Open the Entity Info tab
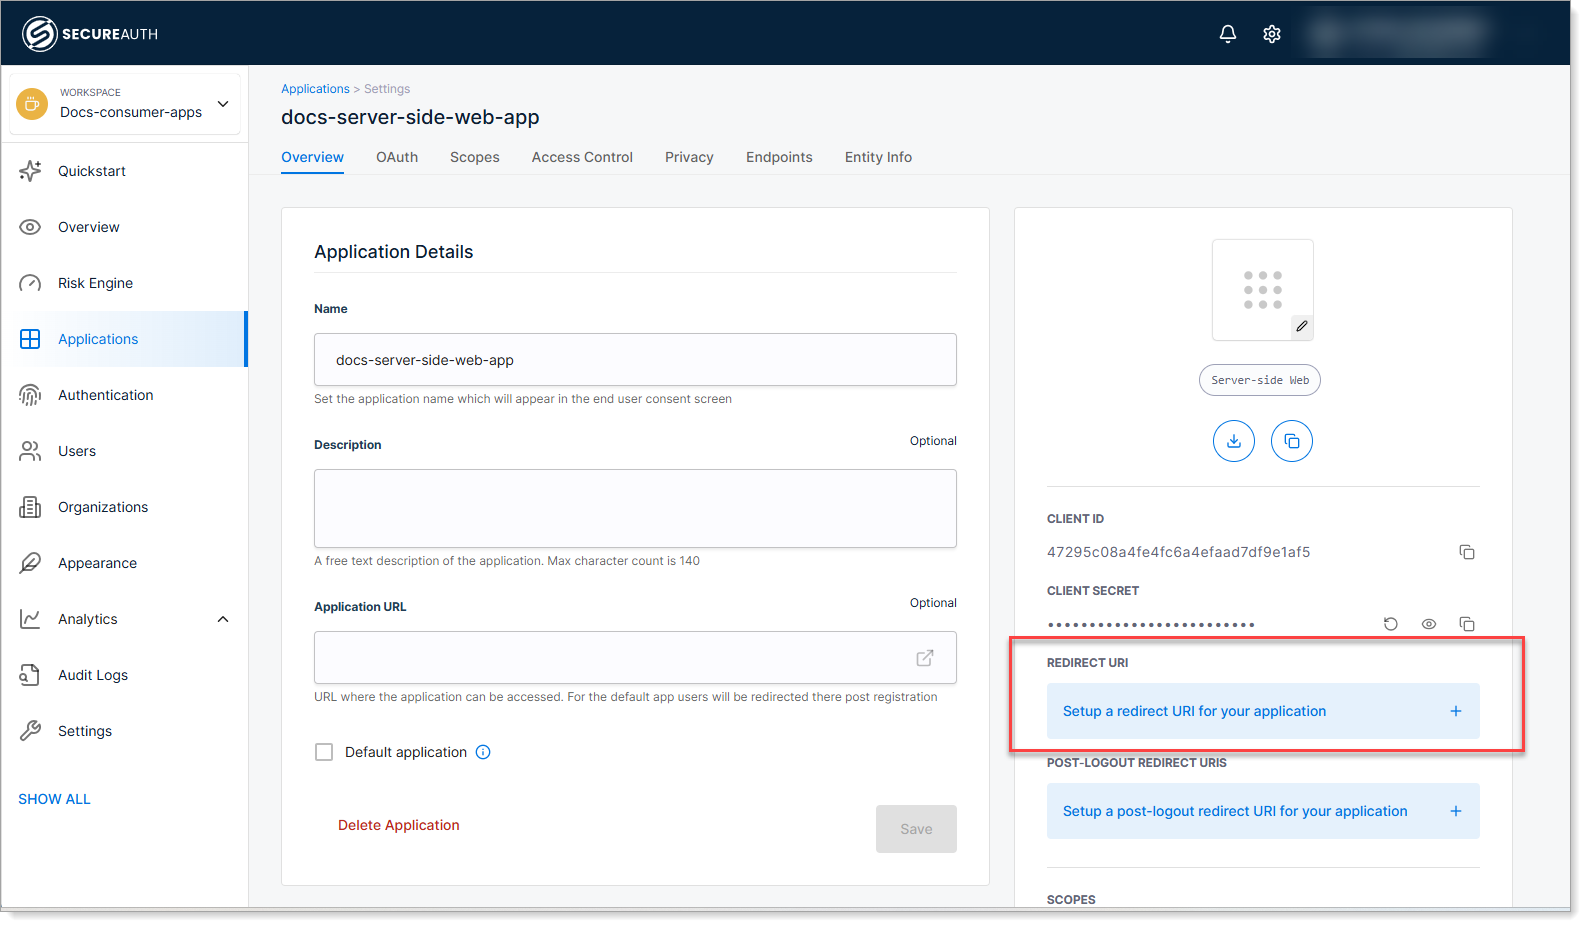This screenshot has height=927, width=1586. (878, 157)
